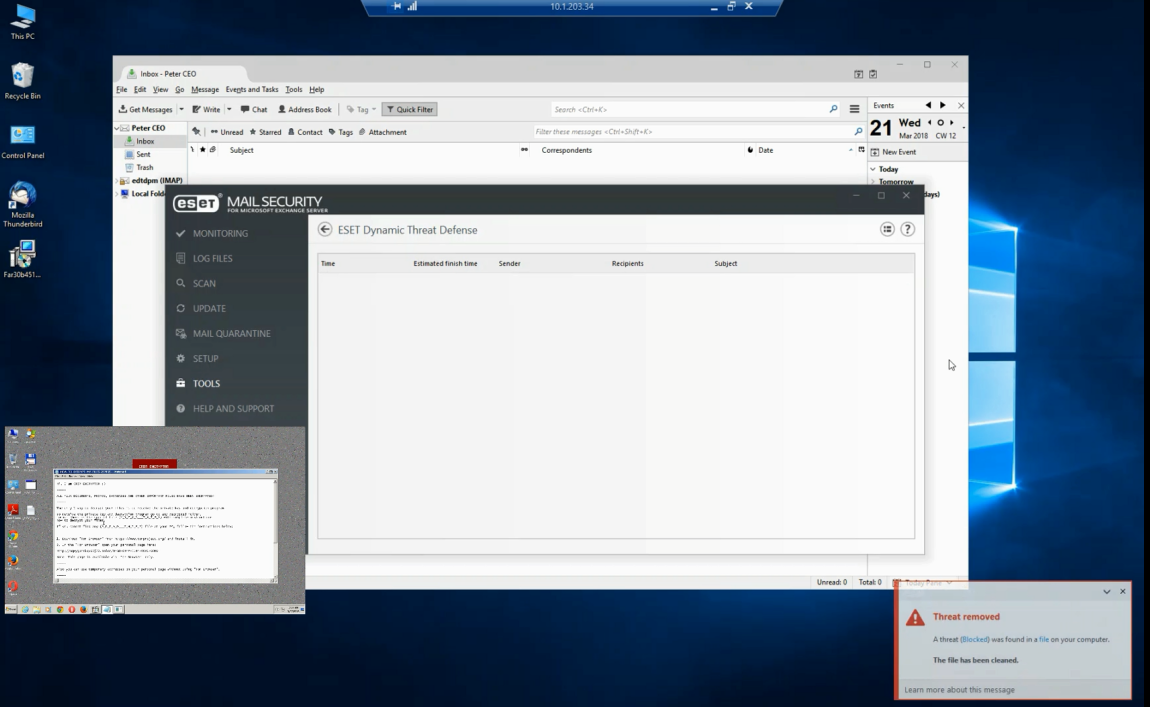This screenshot has height=707, width=1150.
Task: Select Inbox folder in folder tree
Action: (x=145, y=141)
